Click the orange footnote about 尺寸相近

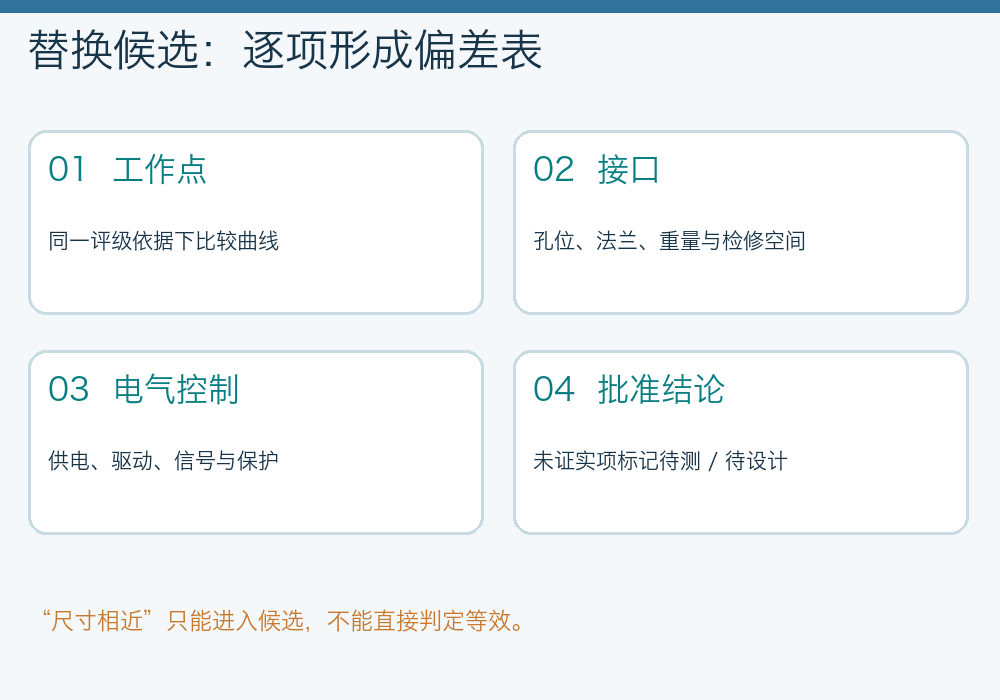pos(284,620)
